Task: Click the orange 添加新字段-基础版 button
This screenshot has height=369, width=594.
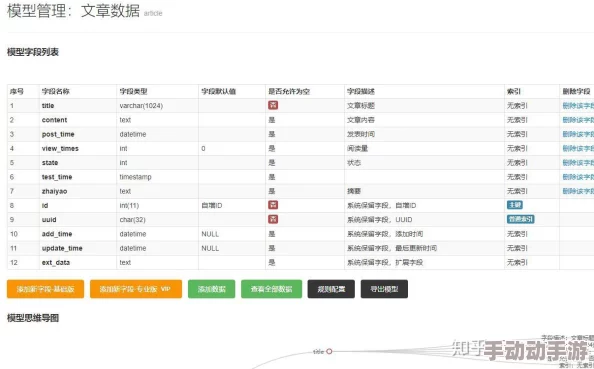Action: [x=45, y=289]
